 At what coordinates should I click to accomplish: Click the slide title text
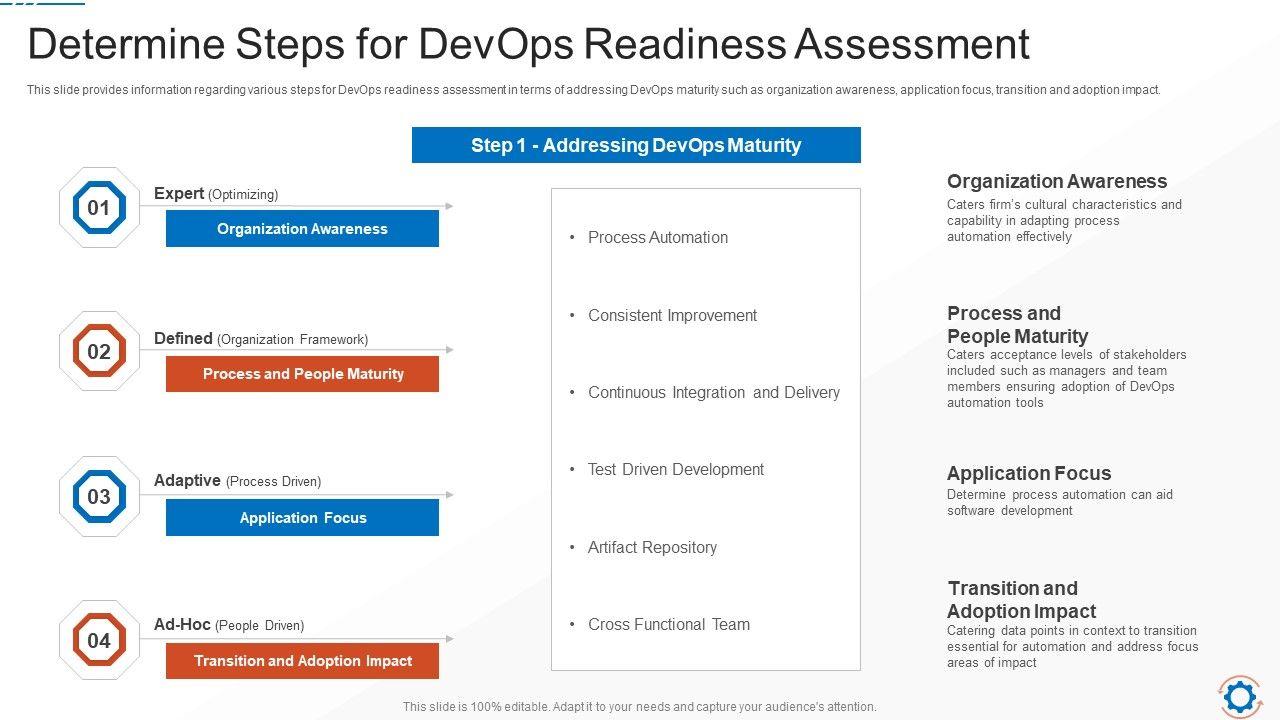[528, 45]
